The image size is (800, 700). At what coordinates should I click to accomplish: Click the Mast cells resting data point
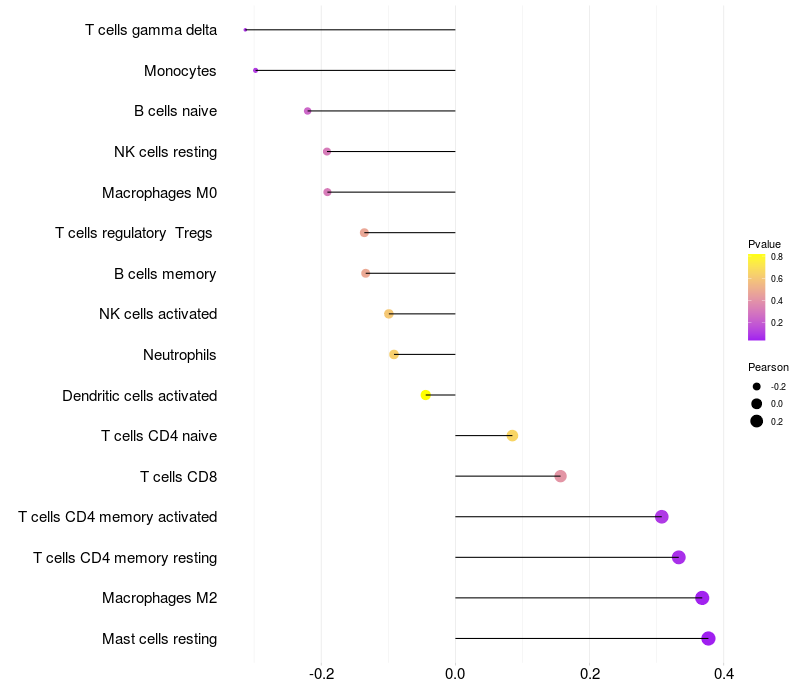[708, 639]
